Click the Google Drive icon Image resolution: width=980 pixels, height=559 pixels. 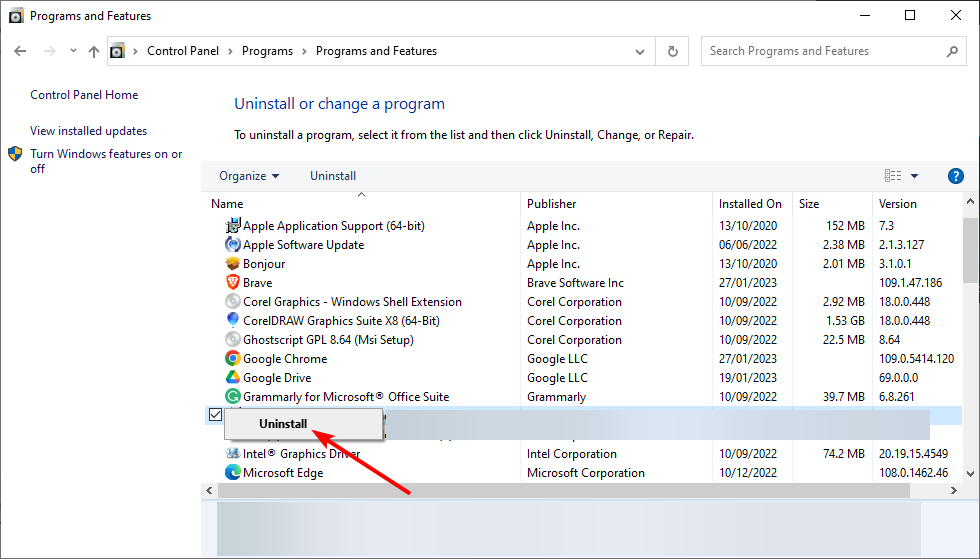(232, 377)
